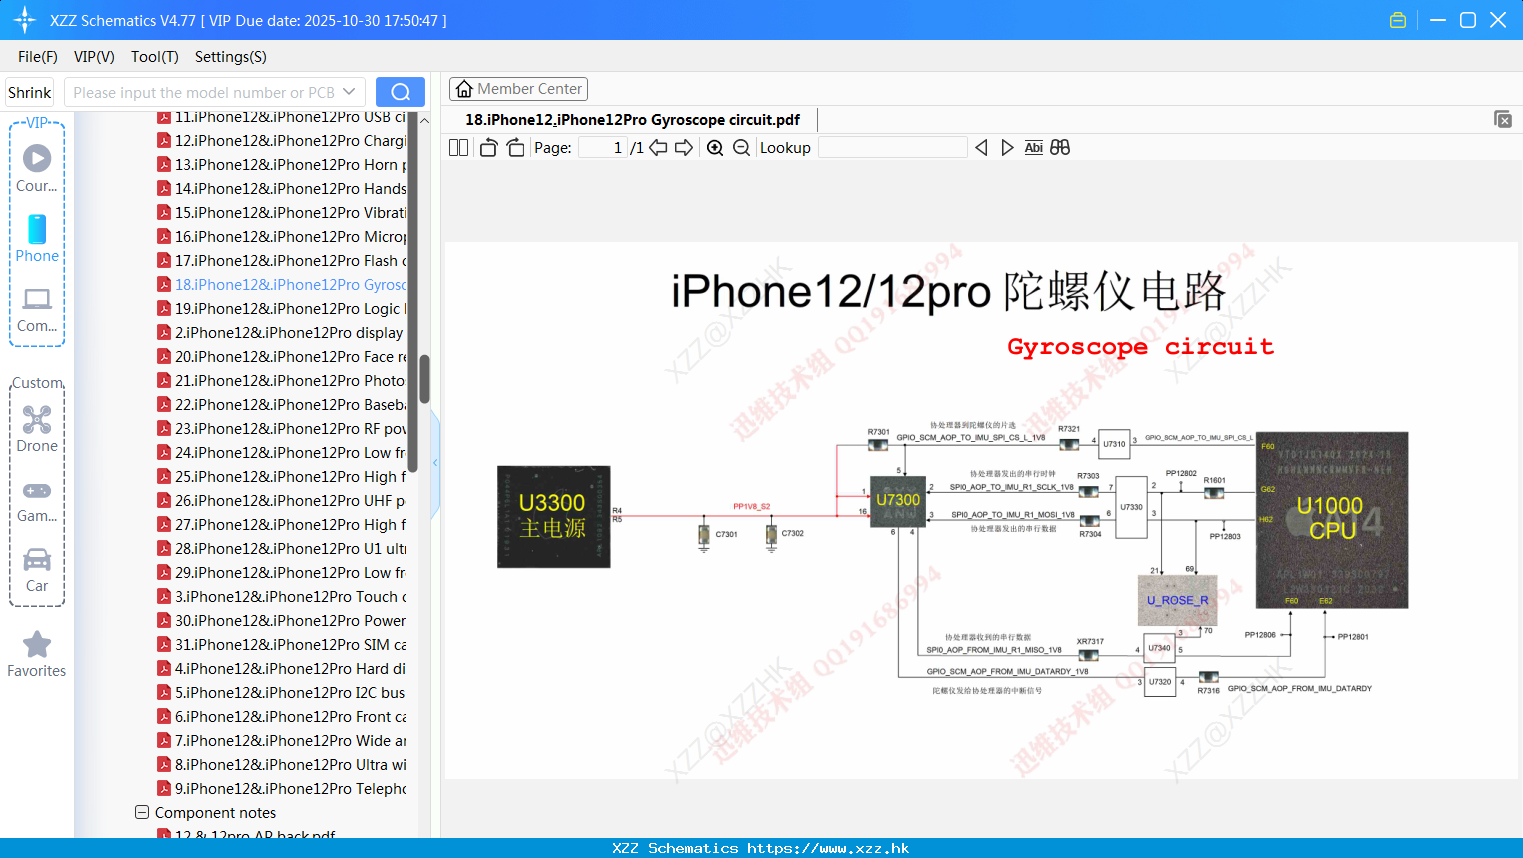Select the Phone category

point(37,238)
